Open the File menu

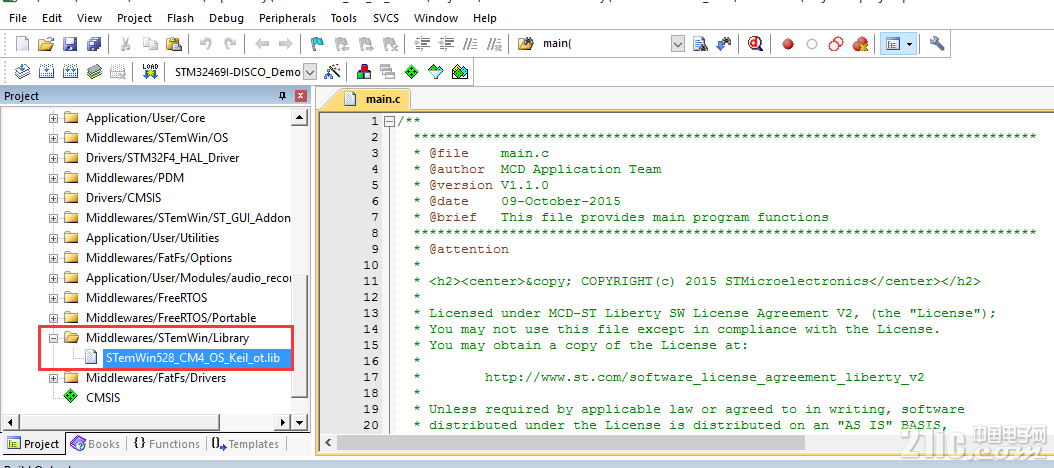tap(18, 18)
